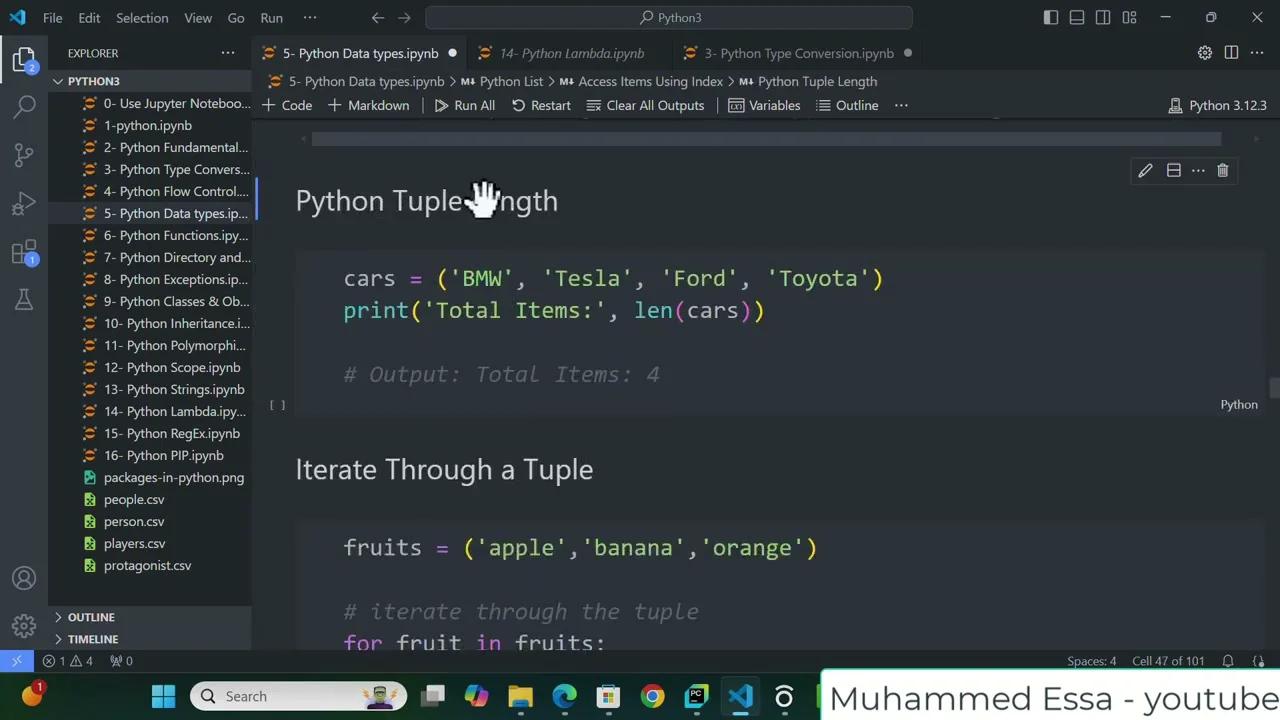1280x720 pixels.
Task: Toggle the TIMELINE section open
Action: [92, 639]
